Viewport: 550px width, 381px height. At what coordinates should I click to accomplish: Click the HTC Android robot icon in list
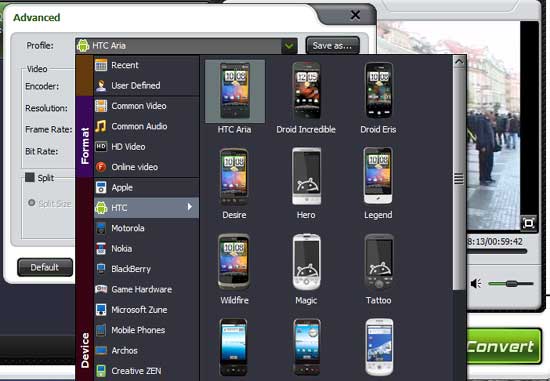(x=101, y=208)
